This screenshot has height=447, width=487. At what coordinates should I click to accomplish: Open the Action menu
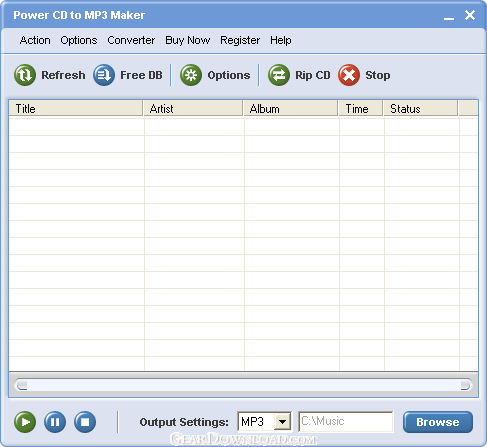[35, 40]
